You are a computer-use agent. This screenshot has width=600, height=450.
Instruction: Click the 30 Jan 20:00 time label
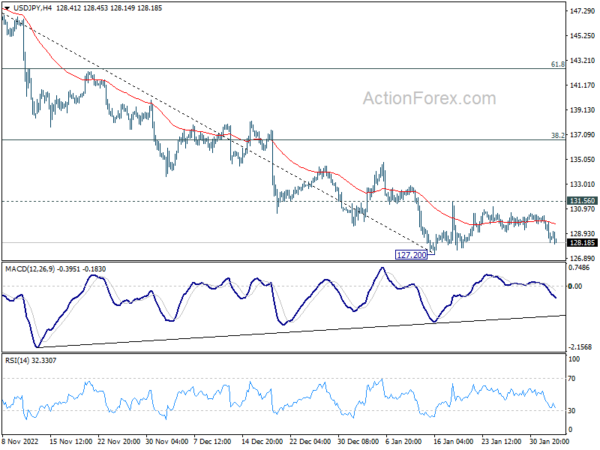(551, 441)
